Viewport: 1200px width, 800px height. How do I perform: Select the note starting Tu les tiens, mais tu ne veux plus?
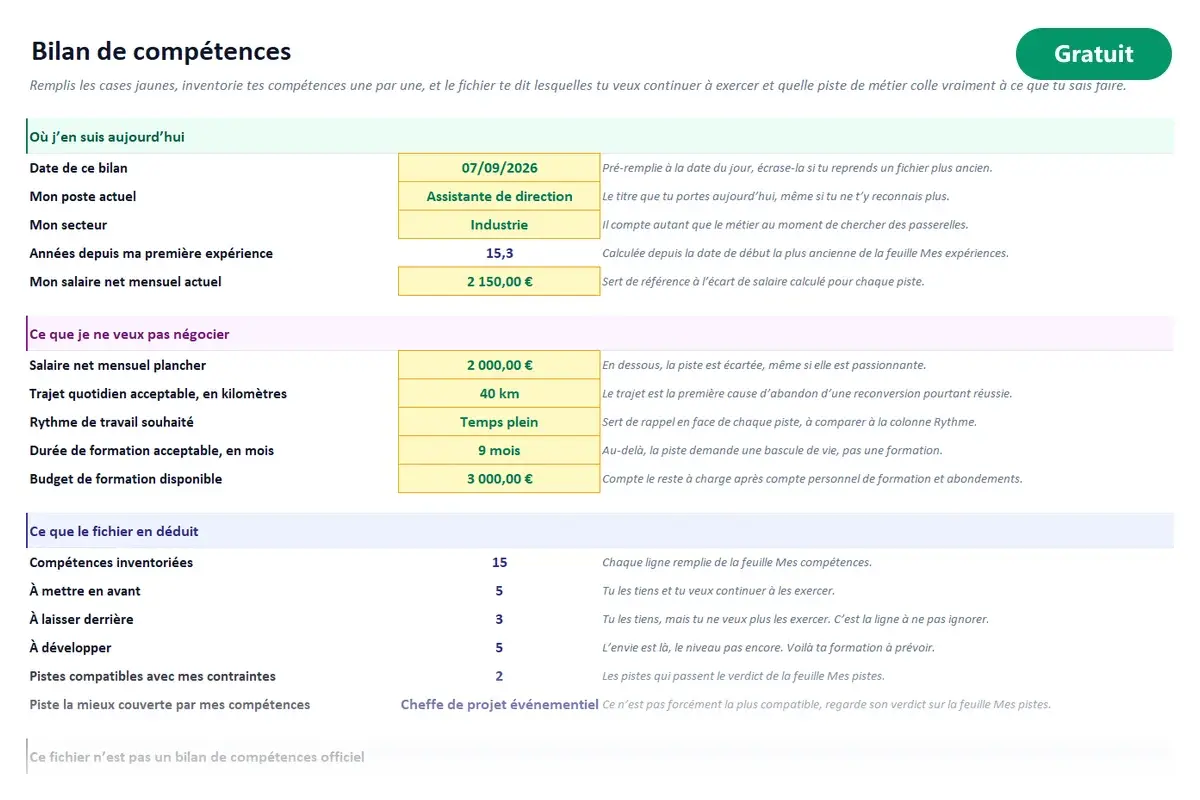(795, 619)
